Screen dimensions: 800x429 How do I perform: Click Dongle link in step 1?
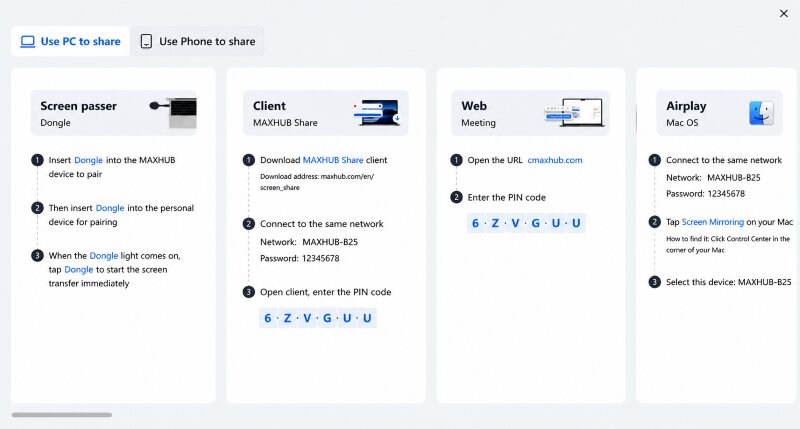click(88, 160)
